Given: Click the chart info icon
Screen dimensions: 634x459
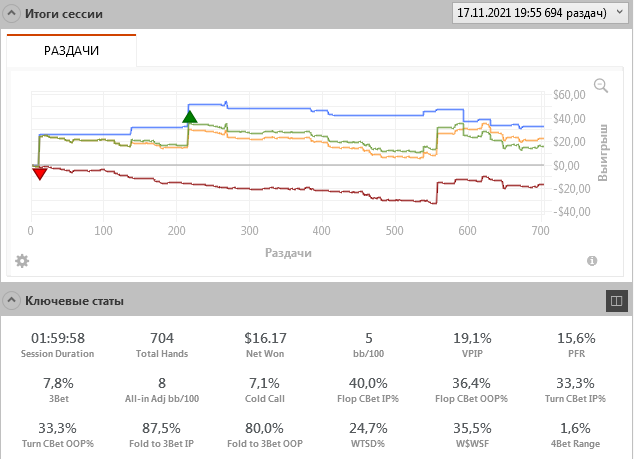Looking at the screenshot, I should click(x=592, y=261).
